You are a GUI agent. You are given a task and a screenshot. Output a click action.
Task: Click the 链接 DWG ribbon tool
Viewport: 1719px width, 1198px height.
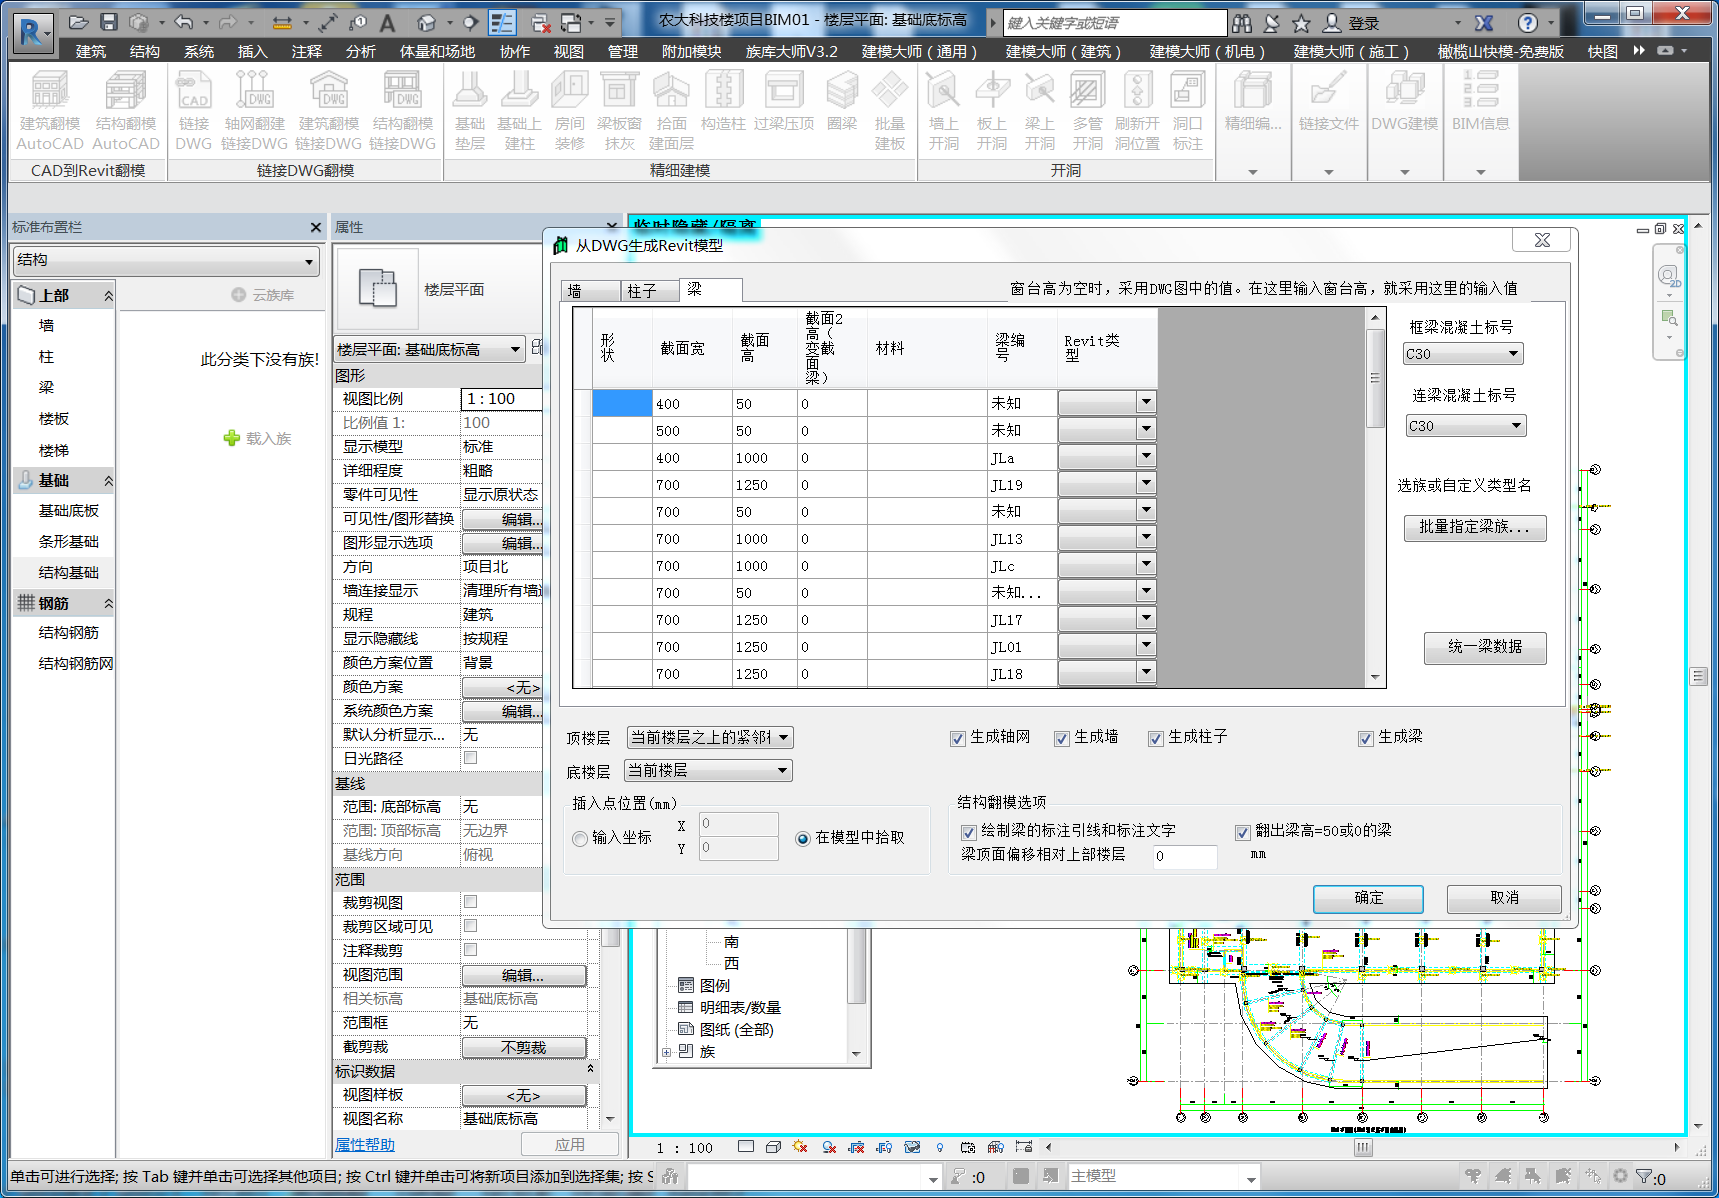(x=193, y=111)
